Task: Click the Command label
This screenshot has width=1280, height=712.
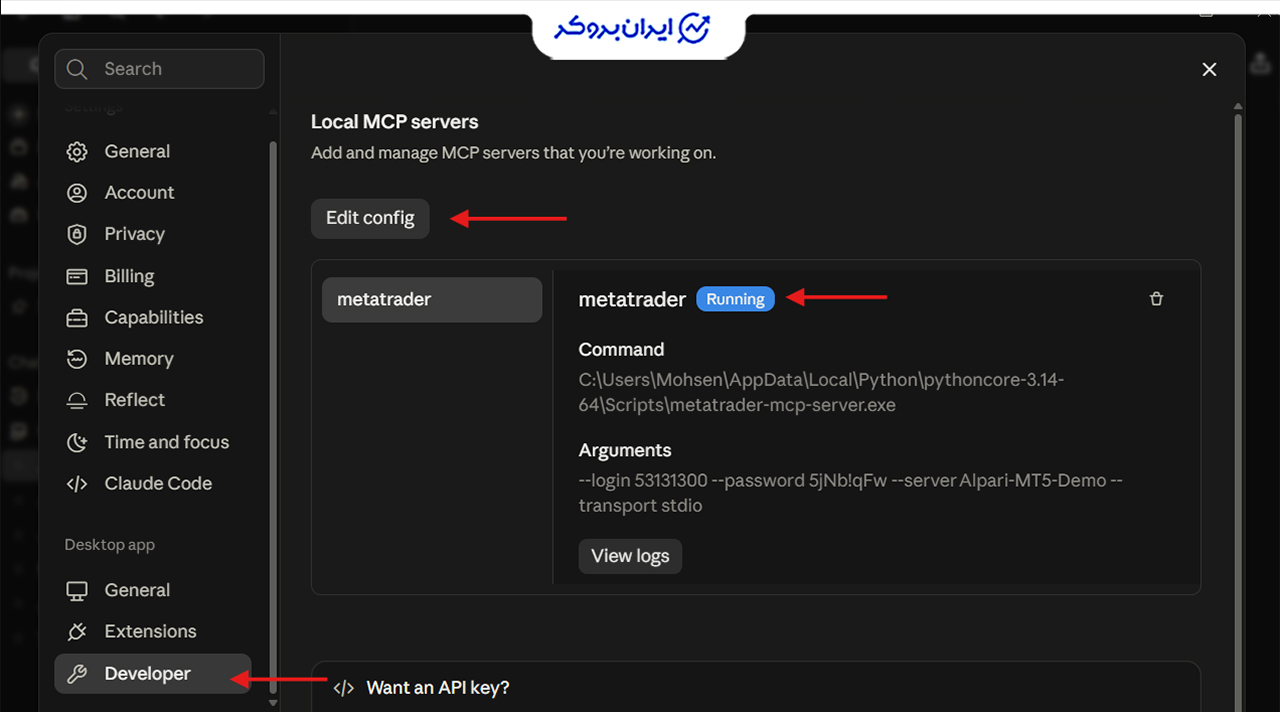Action: click(x=621, y=350)
